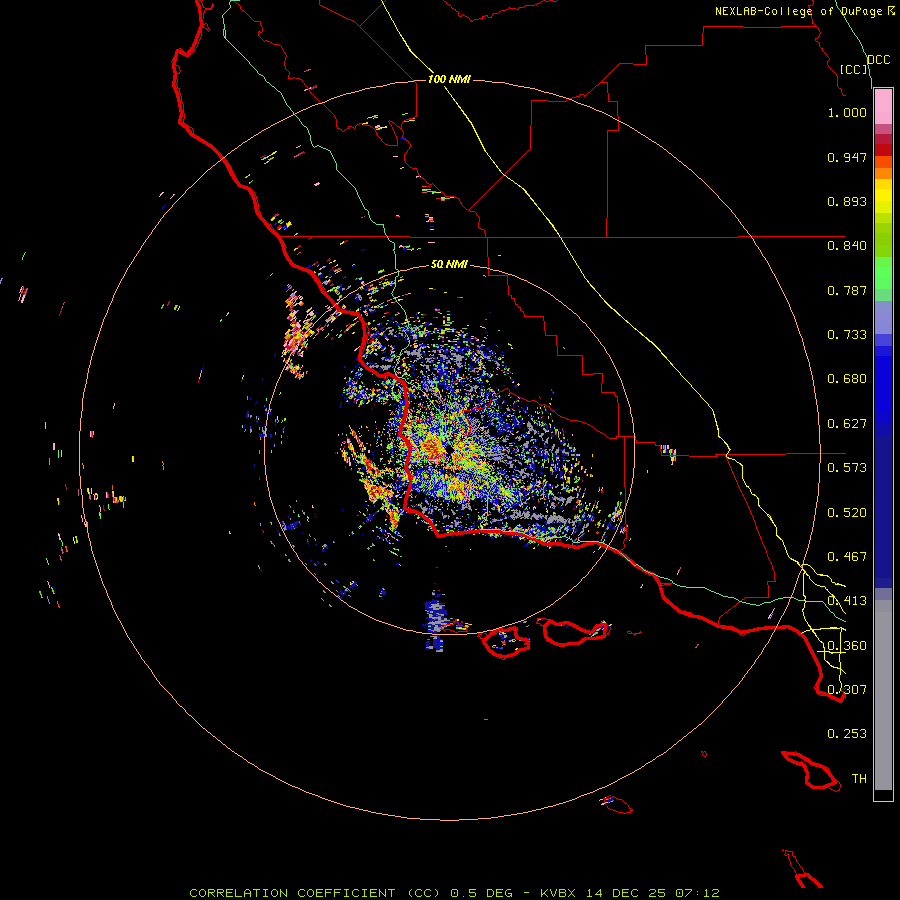The image size is (900, 900).
Task: Click the 100 NMI range ring label
Action: click(x=449, y=79)
